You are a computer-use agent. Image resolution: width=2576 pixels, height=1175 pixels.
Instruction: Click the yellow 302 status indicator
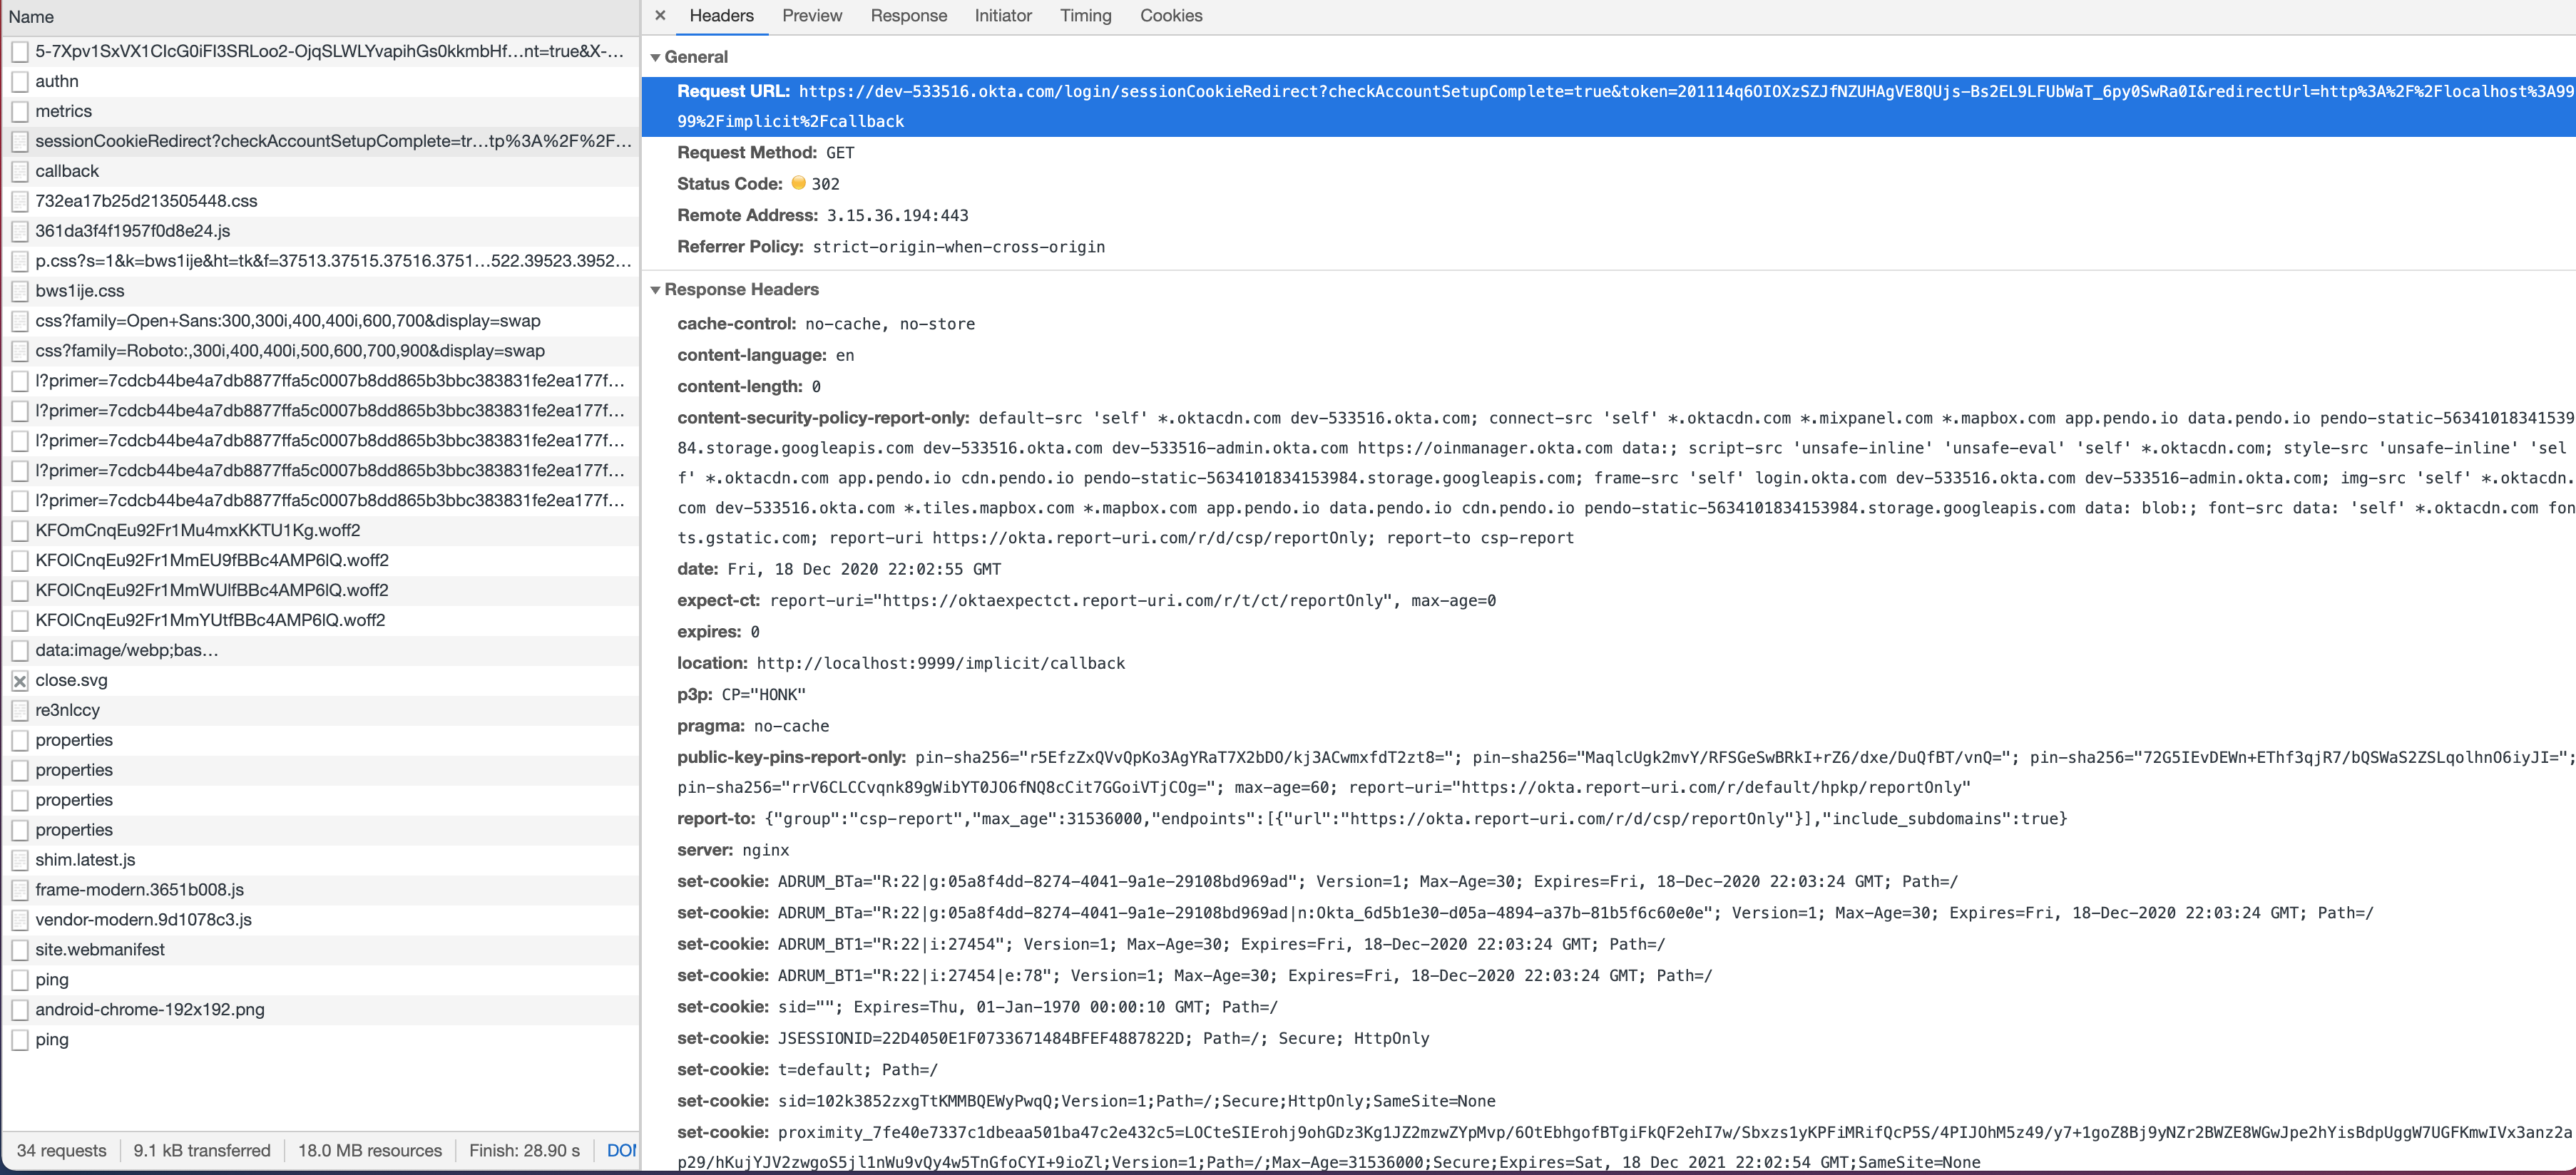(799, 183)
